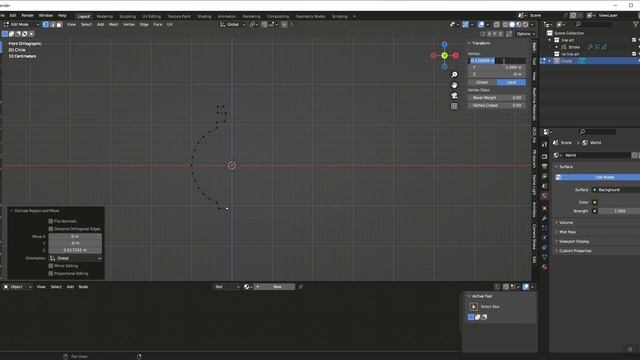Open Object type dropdown in node editor
The height and width of the screenshot is (360, 640).
coord(18,287)
